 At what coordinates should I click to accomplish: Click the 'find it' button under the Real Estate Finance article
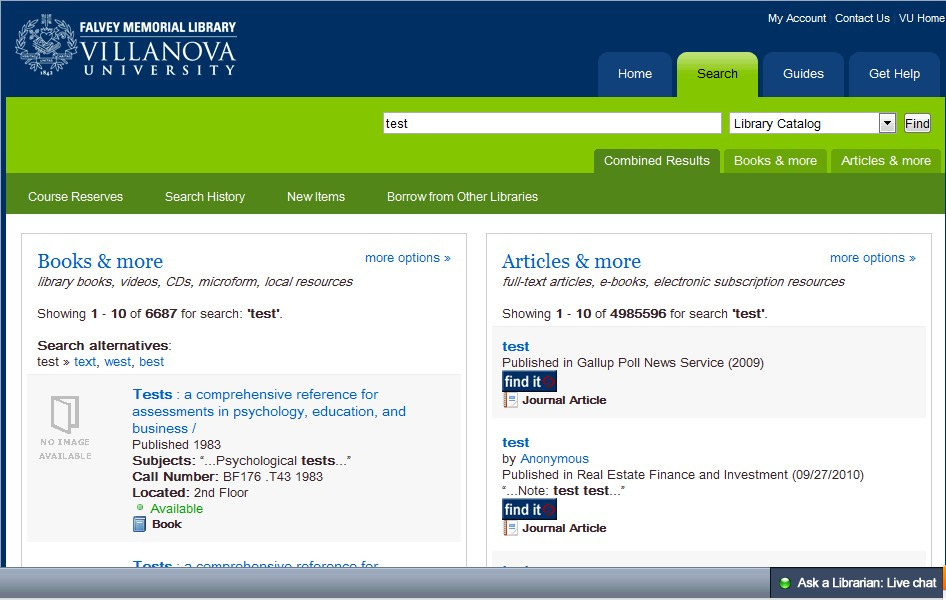point(529,510)
